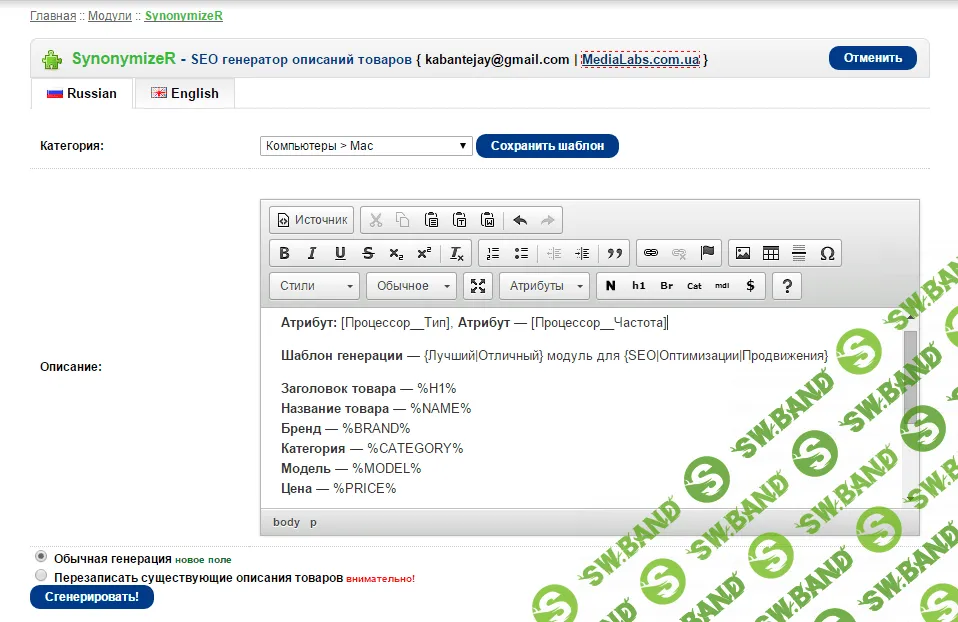Switch to the English tab
Viewport: 958px width, 622px height.
pos(184,93)
